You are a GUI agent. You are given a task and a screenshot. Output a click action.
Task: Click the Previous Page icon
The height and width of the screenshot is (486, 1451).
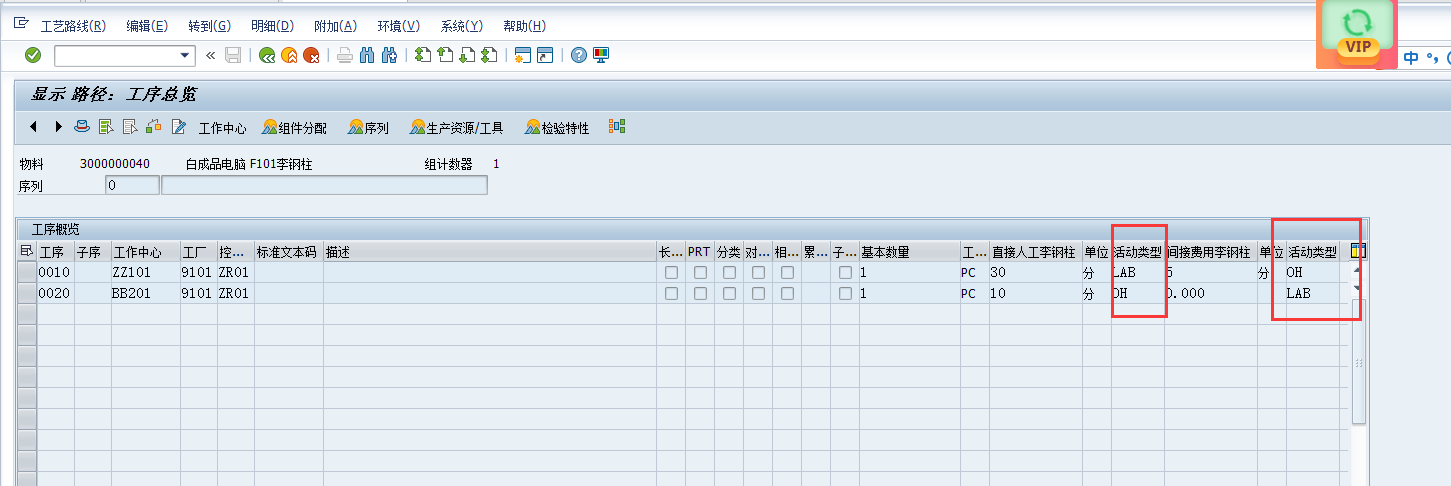445,55
